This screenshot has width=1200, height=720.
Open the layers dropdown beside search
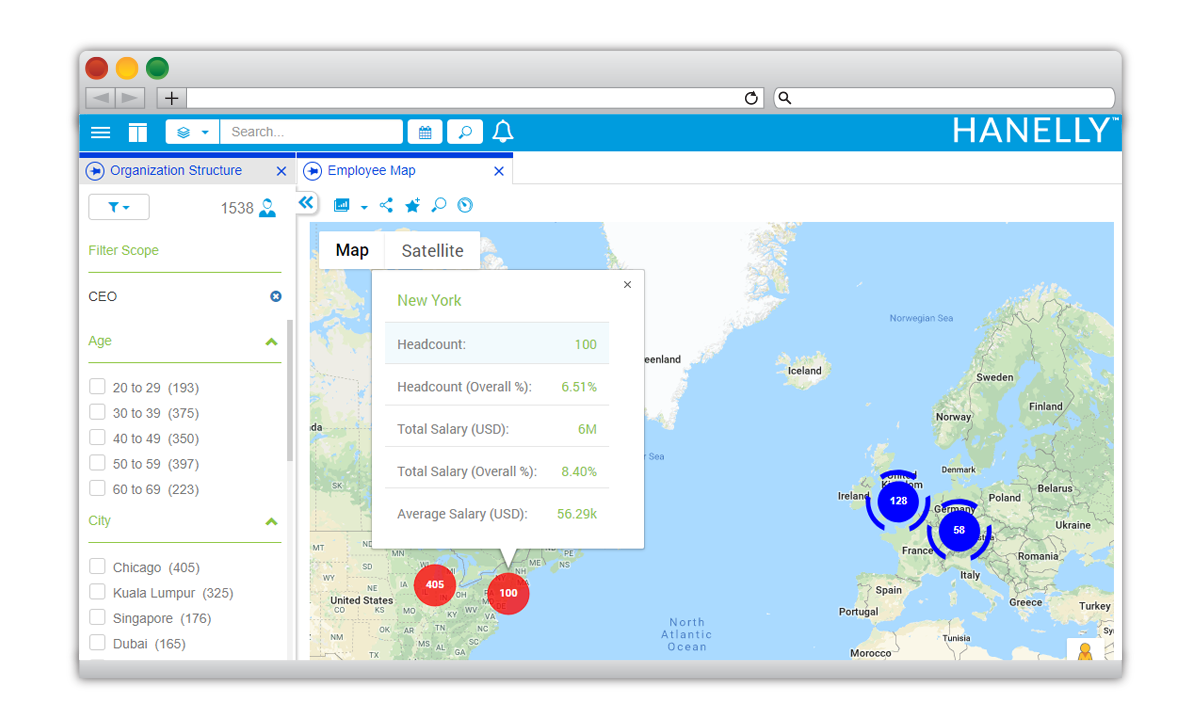[x=192, y=132]
